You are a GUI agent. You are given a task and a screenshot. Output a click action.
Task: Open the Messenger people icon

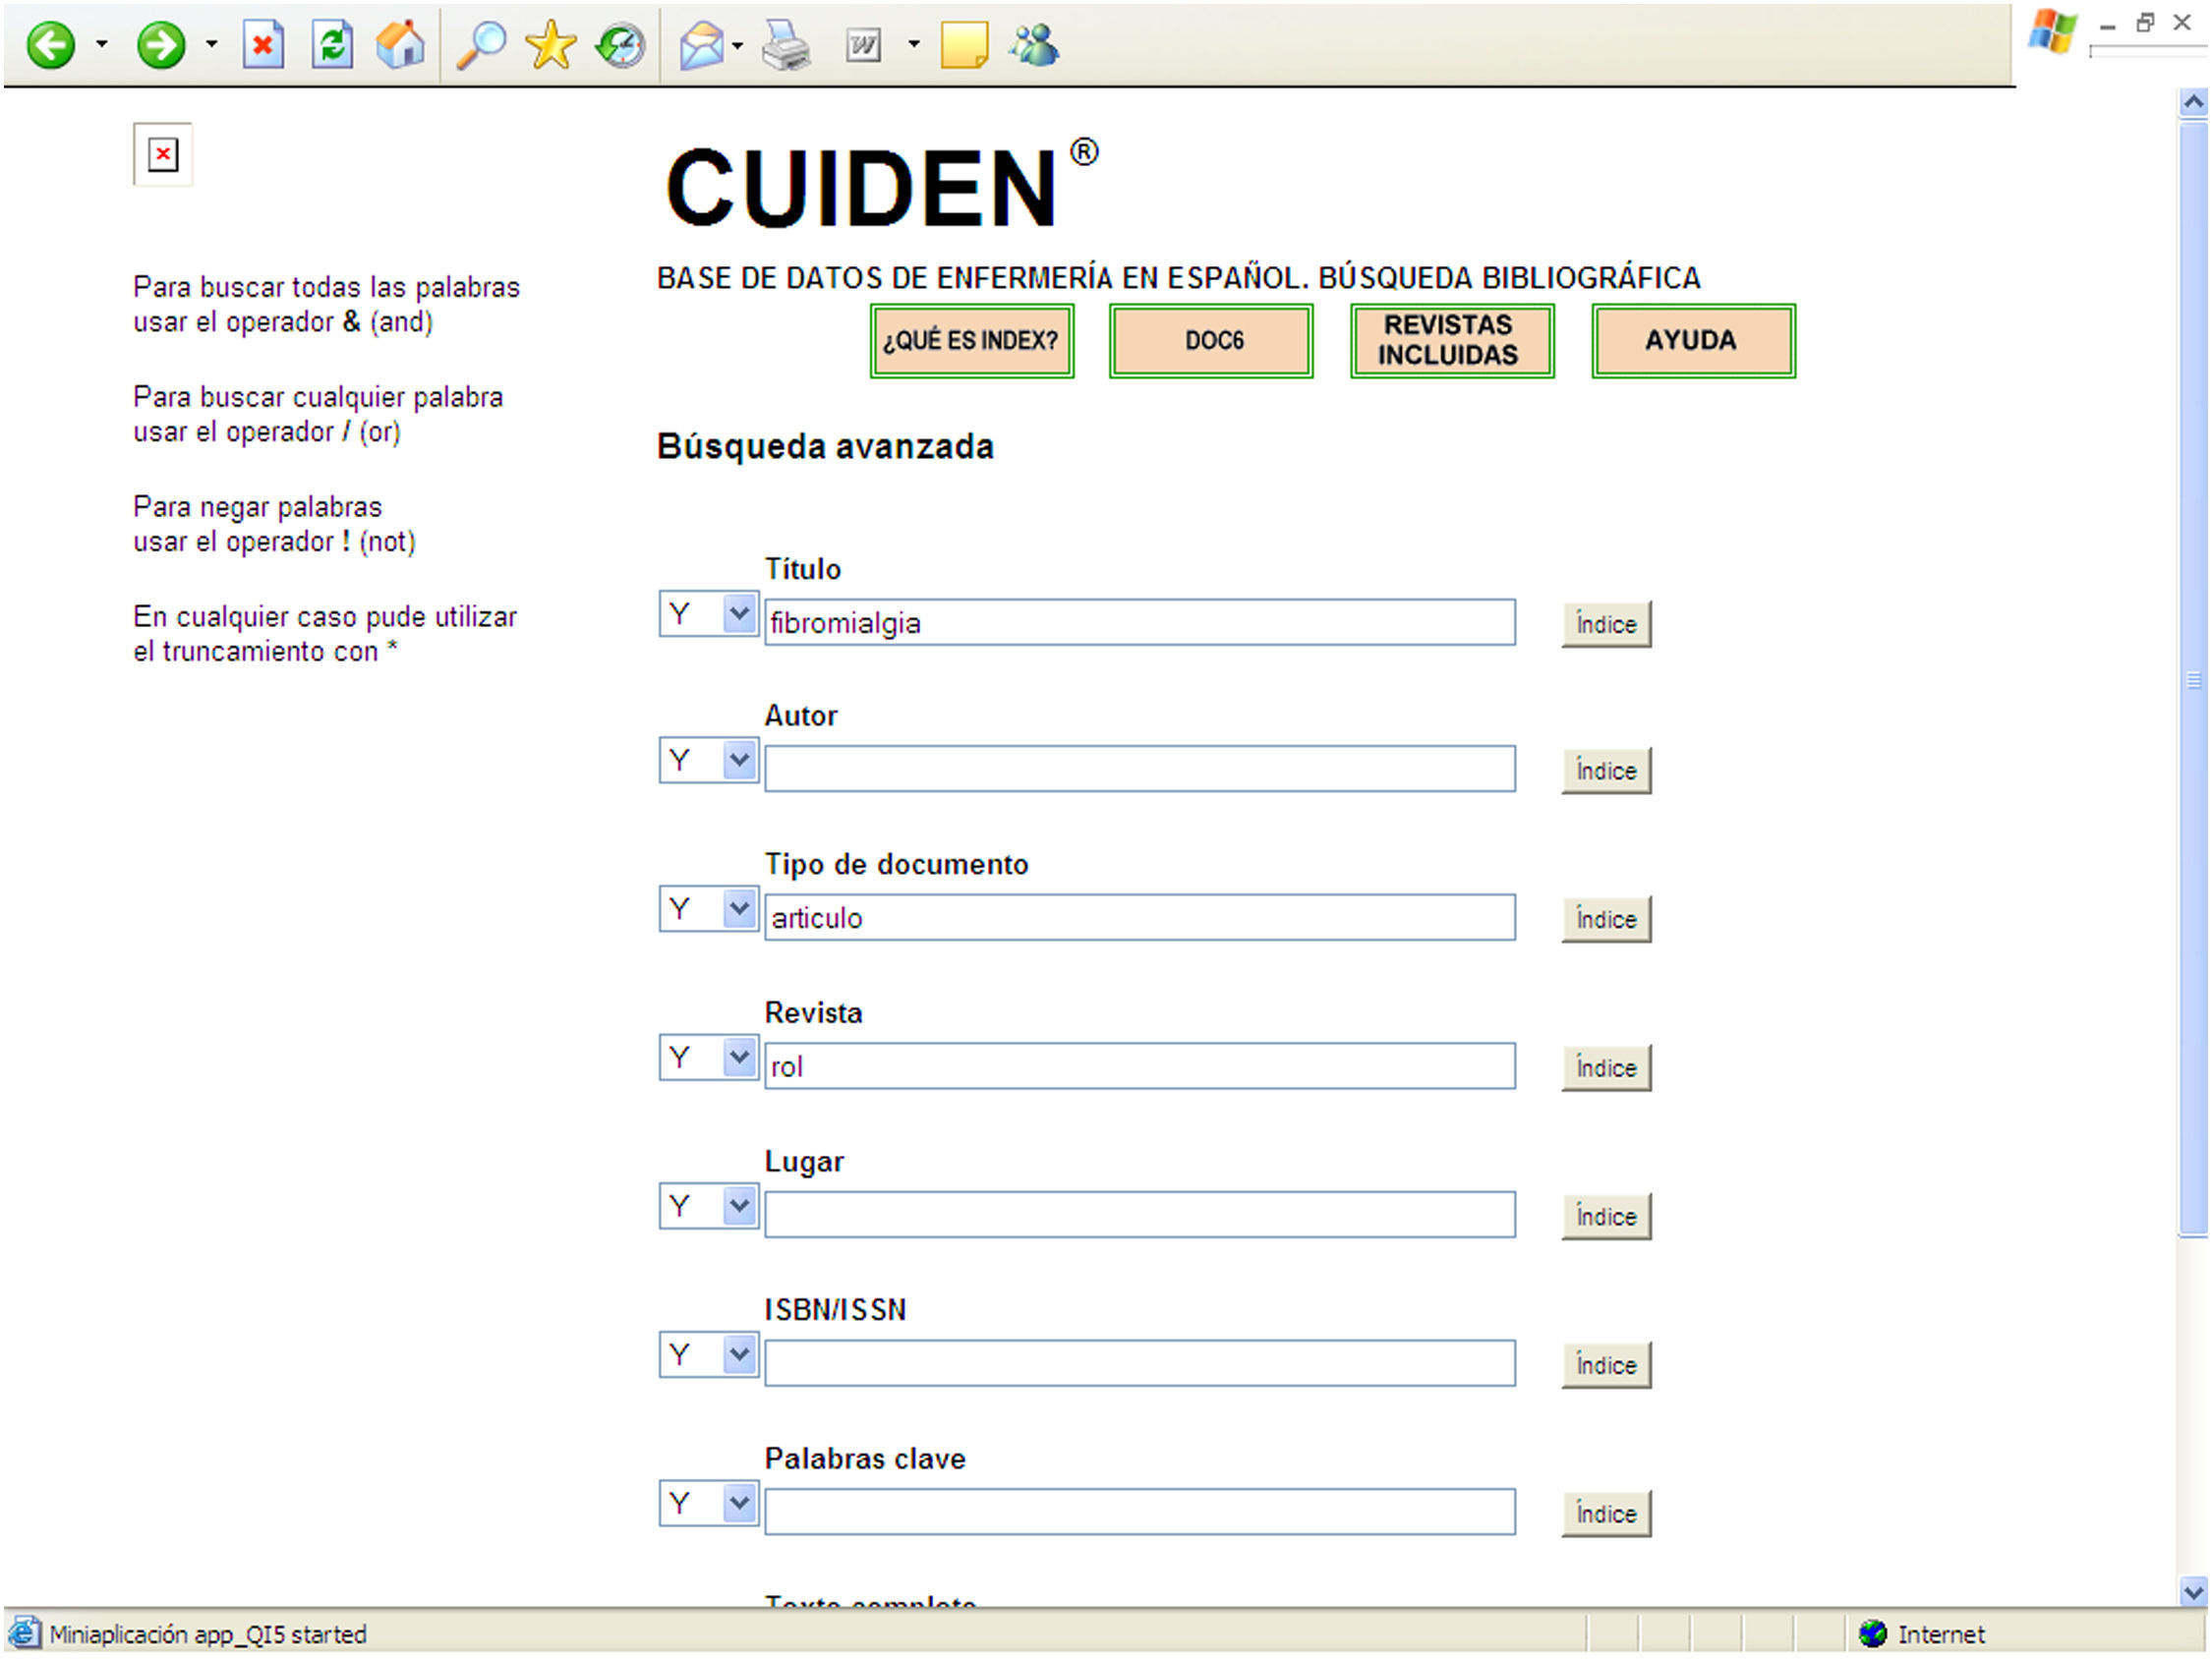1034,45
